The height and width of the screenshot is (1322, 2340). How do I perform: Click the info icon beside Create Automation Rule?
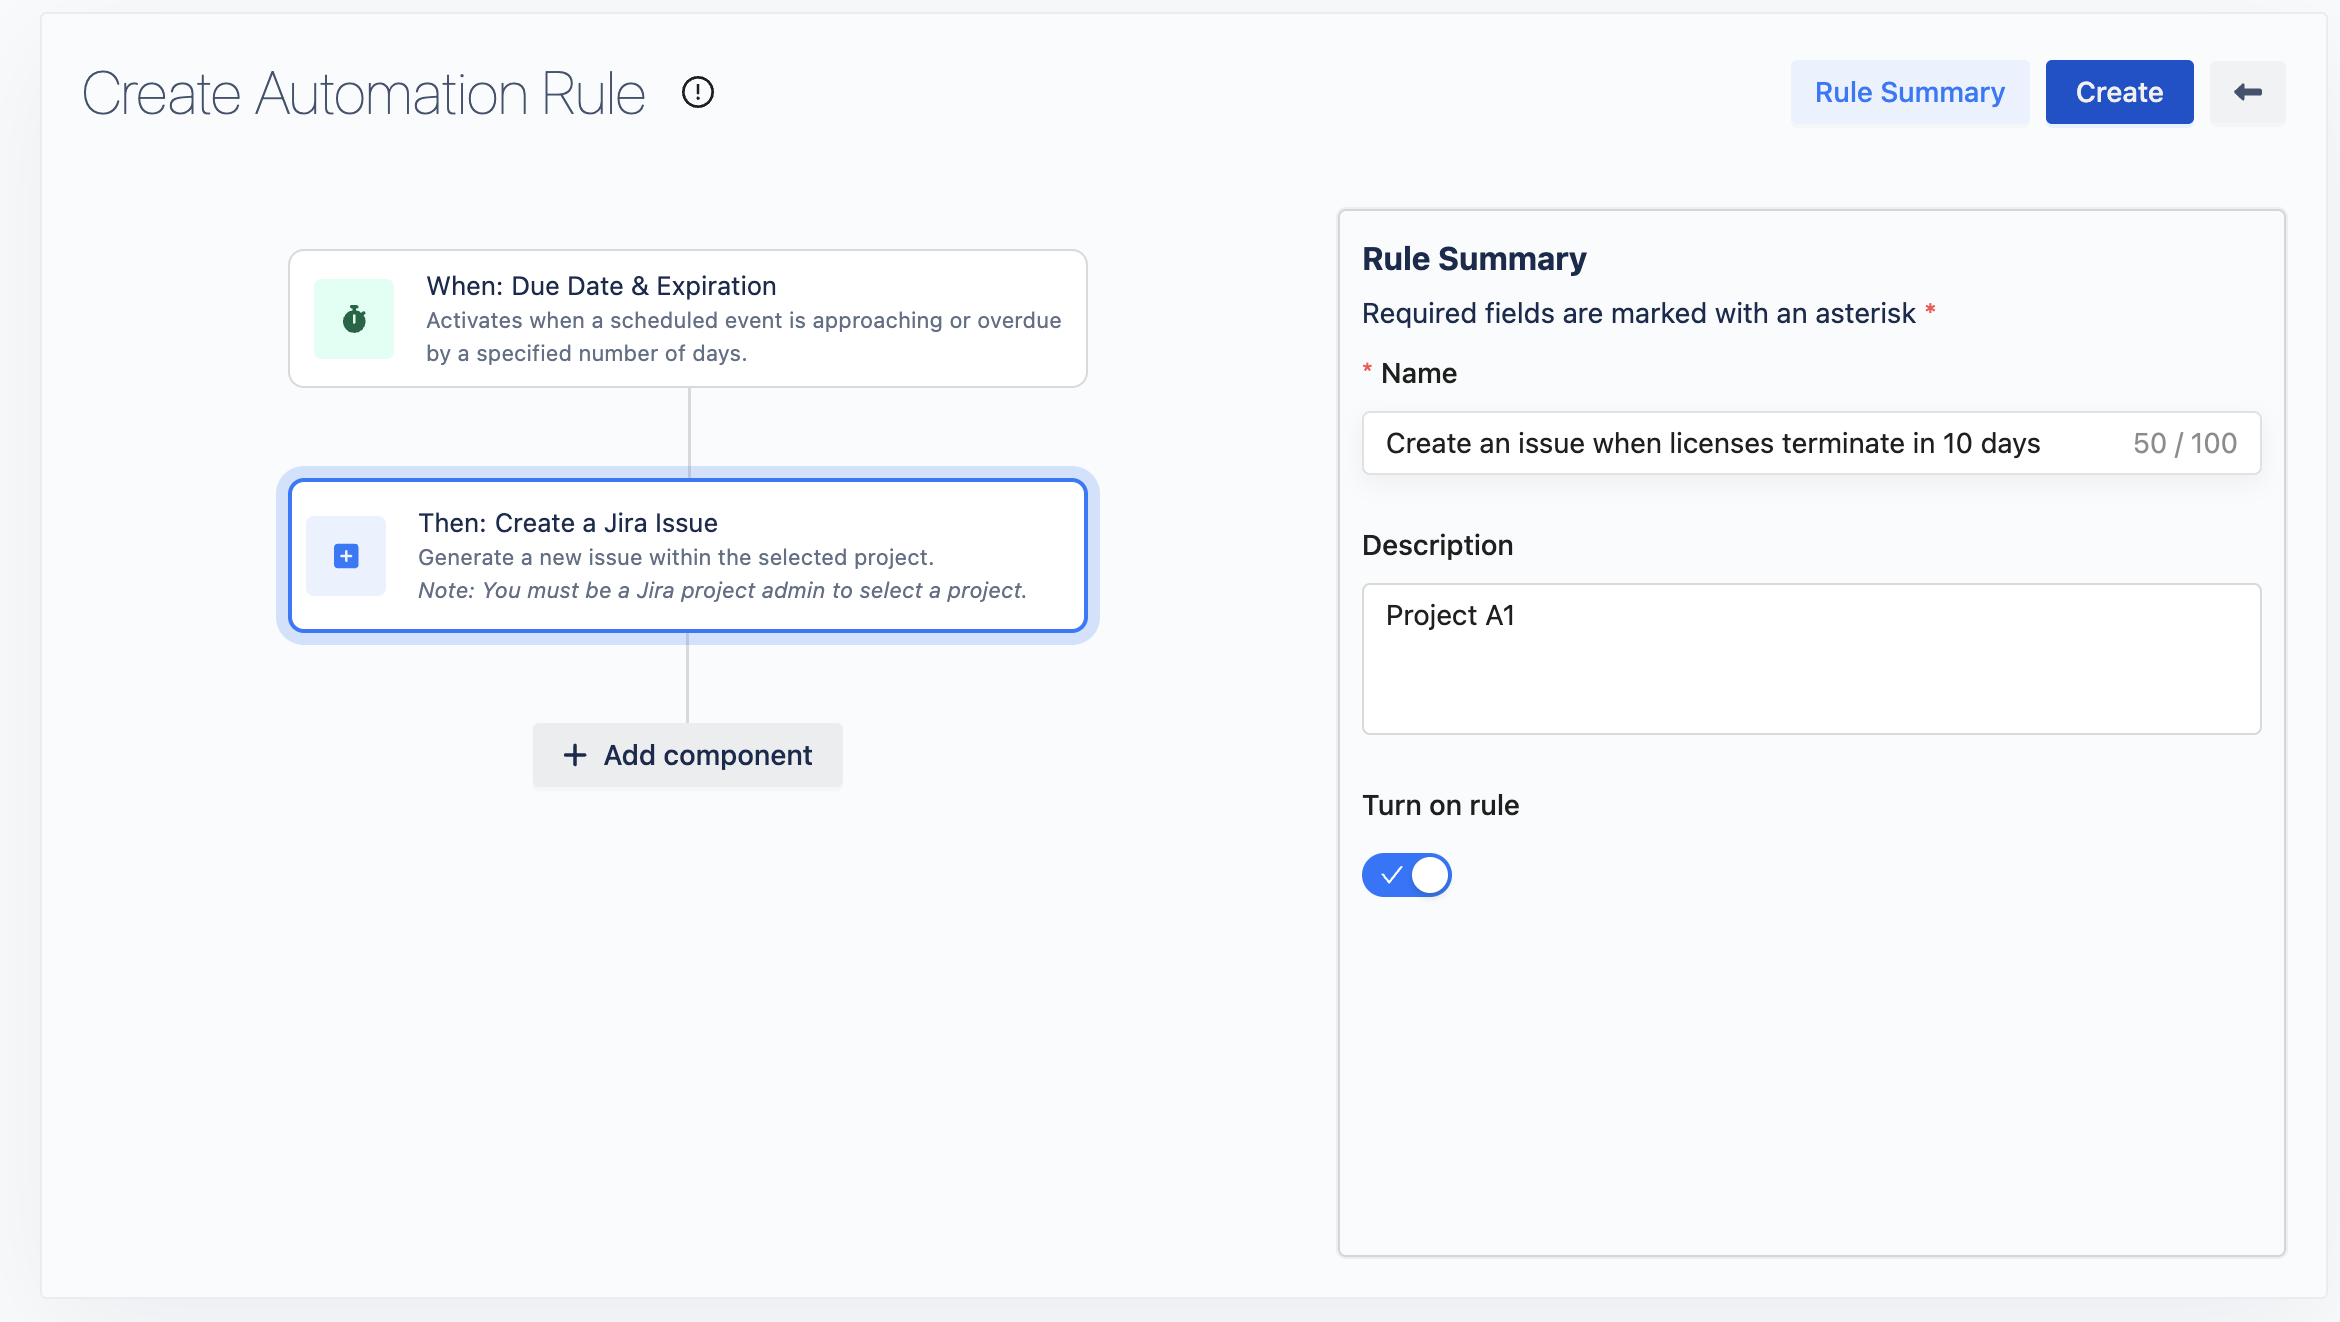coord(697,93)
